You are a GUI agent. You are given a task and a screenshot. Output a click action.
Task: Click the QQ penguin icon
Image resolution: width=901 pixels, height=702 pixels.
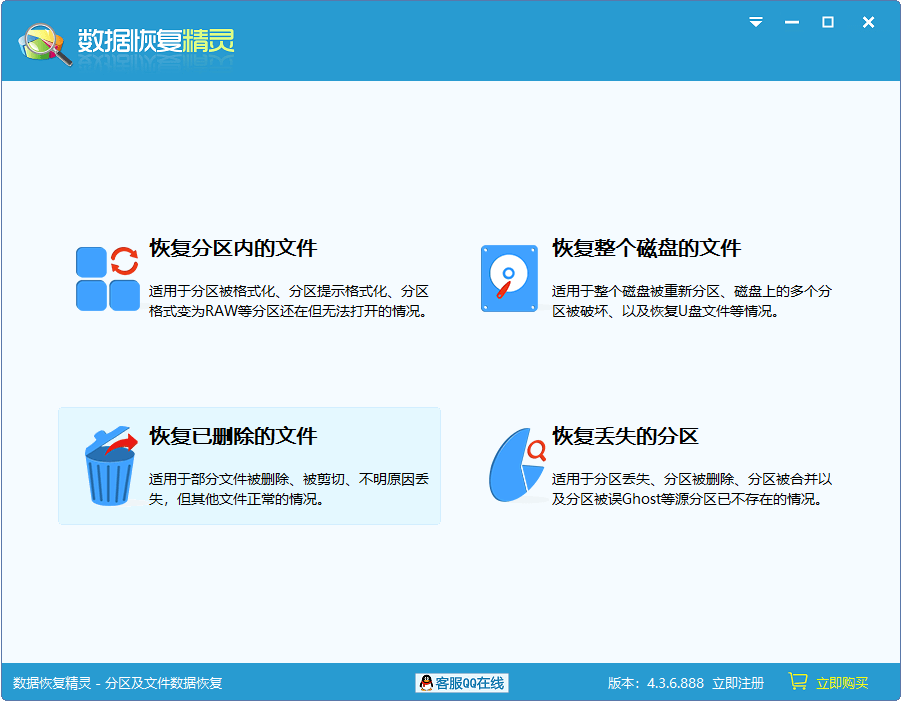click(426, 682)
